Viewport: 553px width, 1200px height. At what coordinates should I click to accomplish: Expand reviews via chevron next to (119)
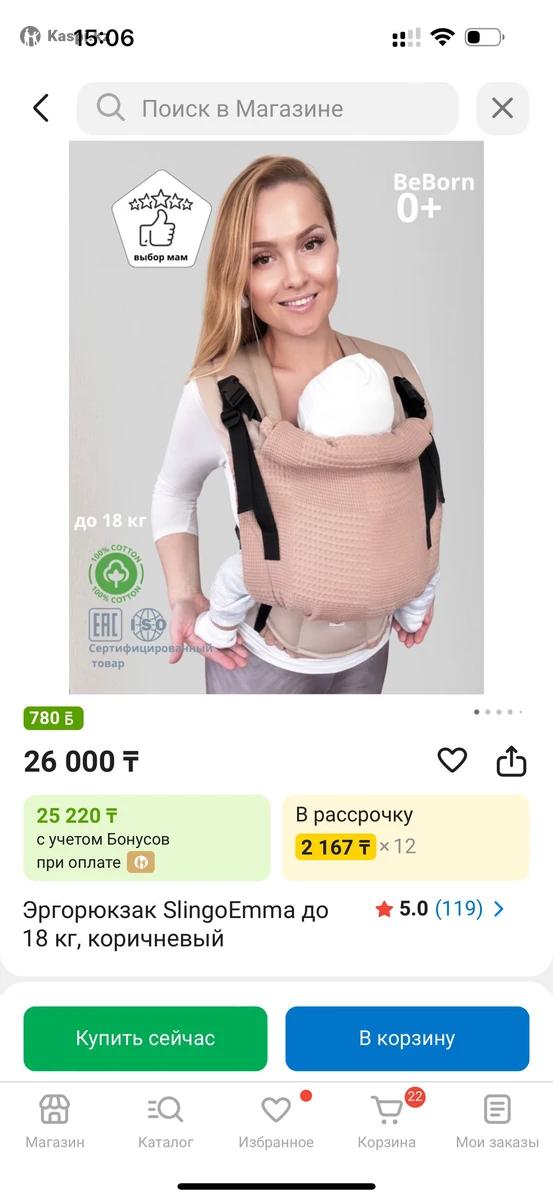[499, 909]
